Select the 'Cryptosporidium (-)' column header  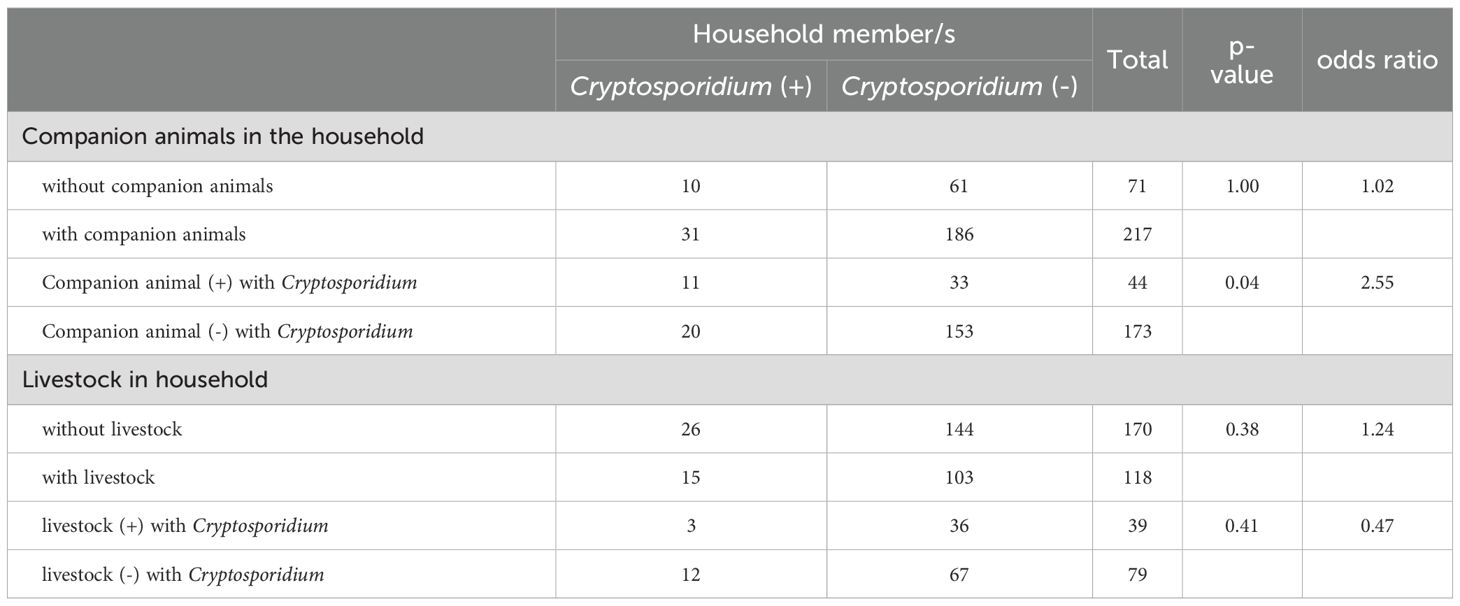(959, 86)
